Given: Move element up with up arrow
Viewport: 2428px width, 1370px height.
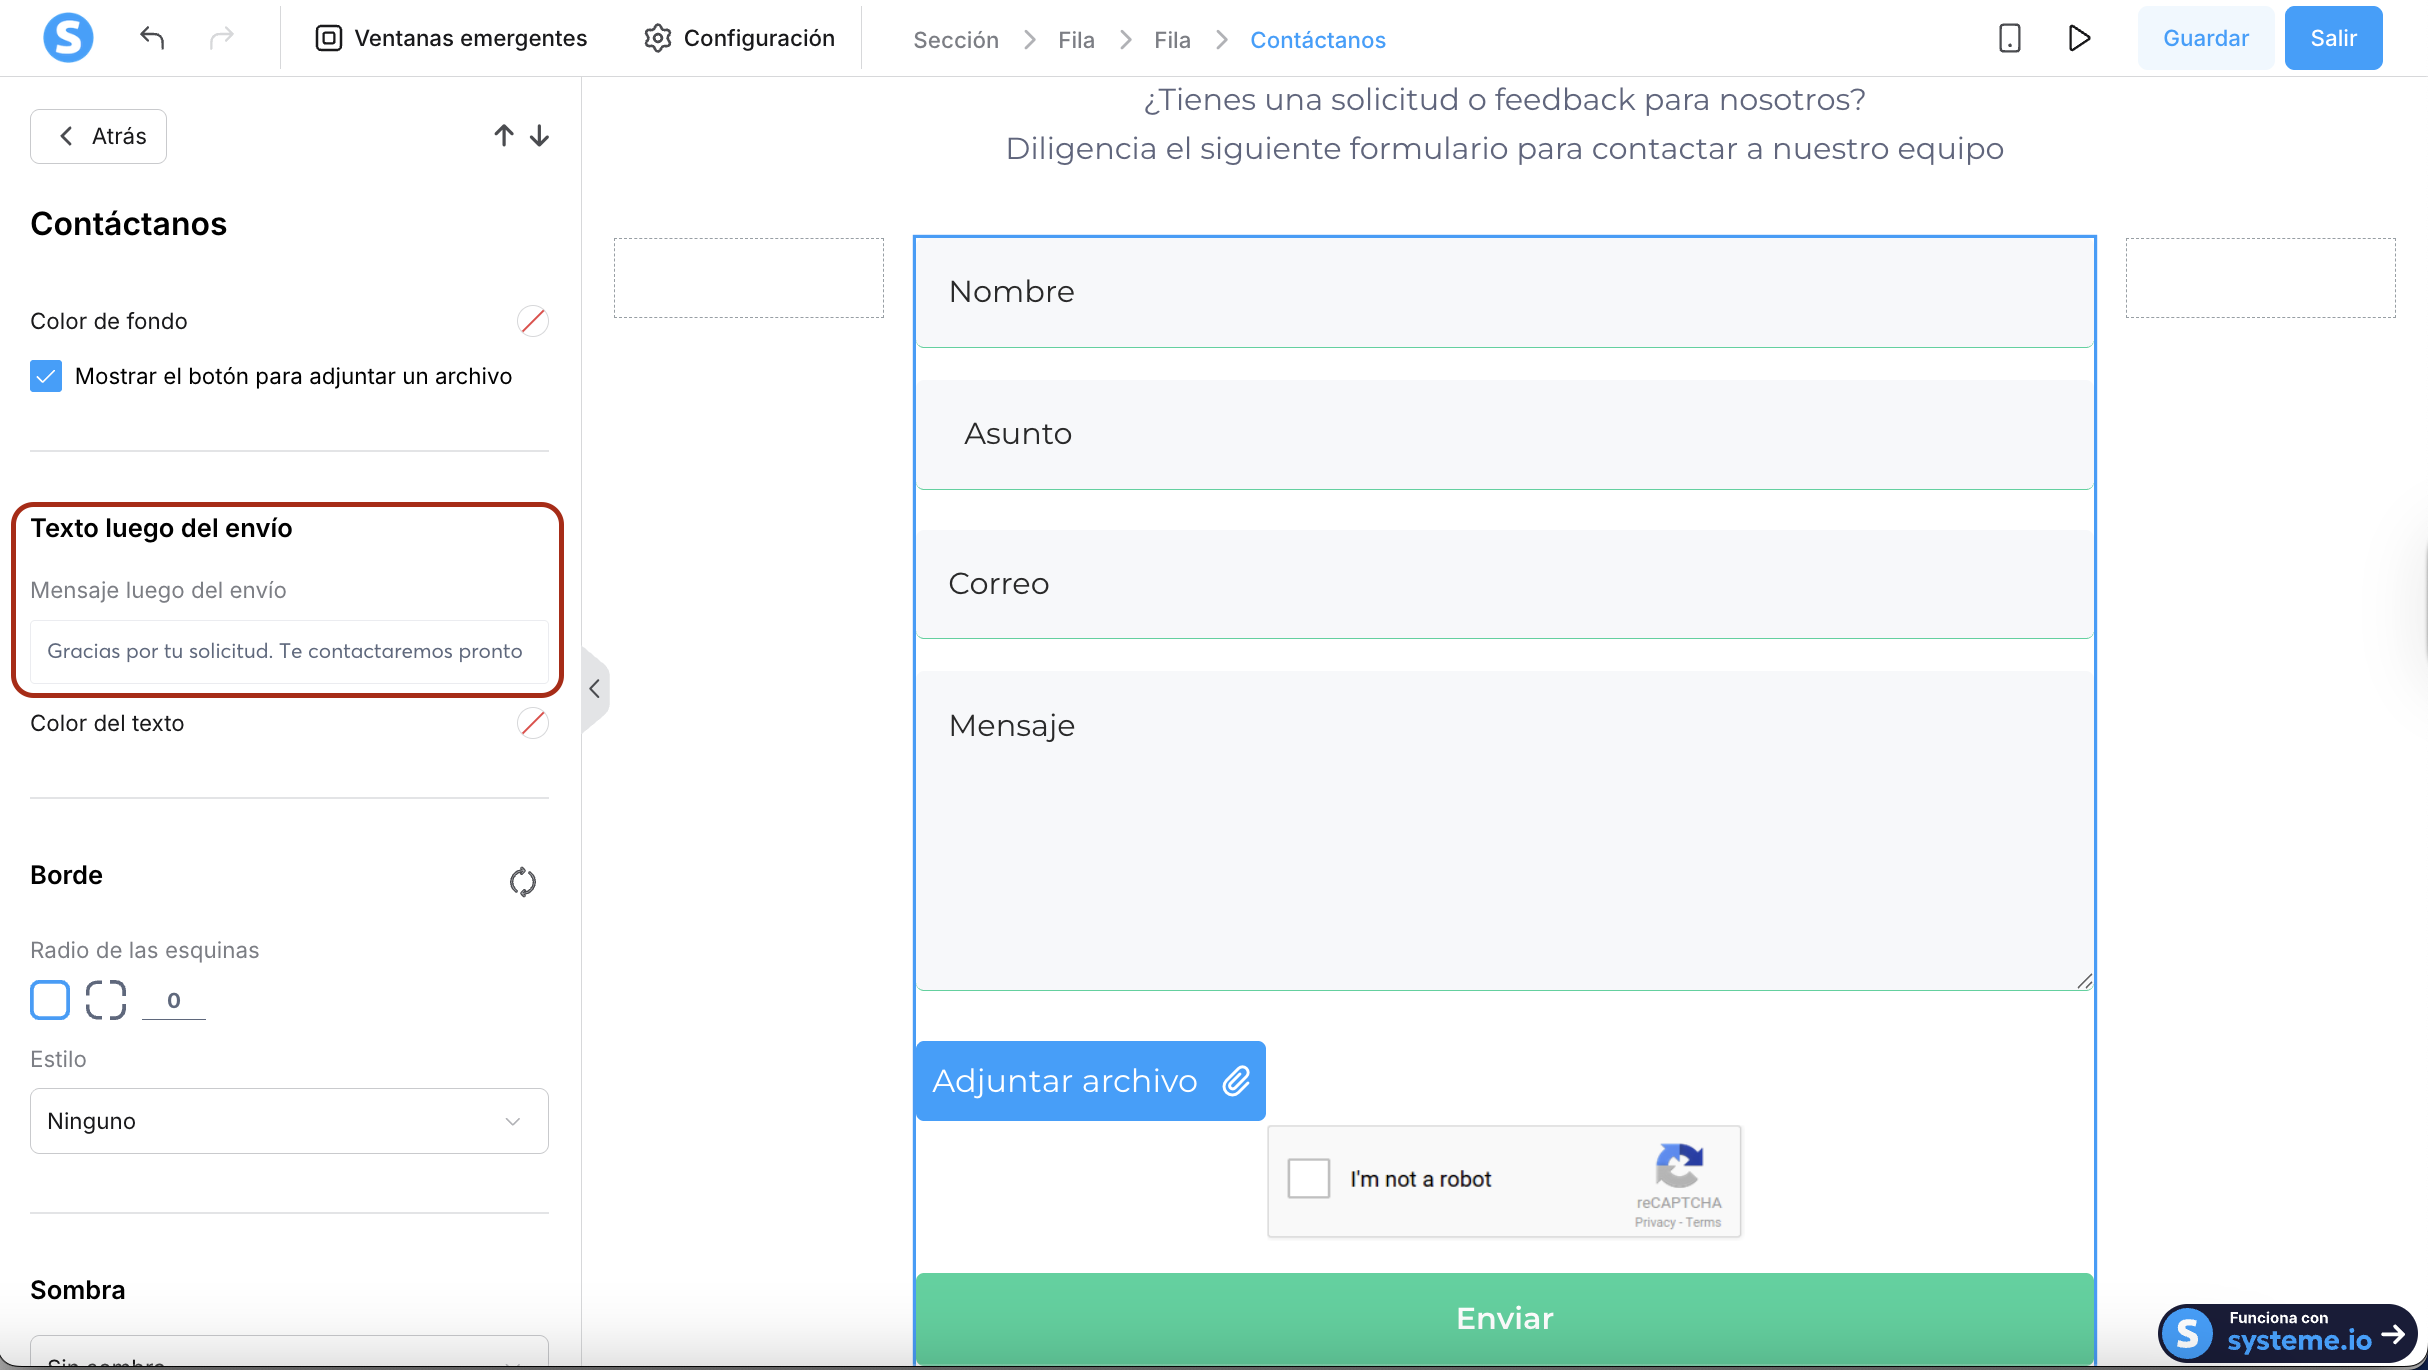Looking at the screenshot, I should coord(504,135).
